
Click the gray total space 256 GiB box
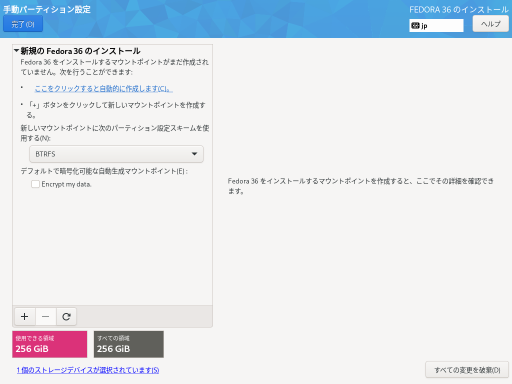point(129,344)
